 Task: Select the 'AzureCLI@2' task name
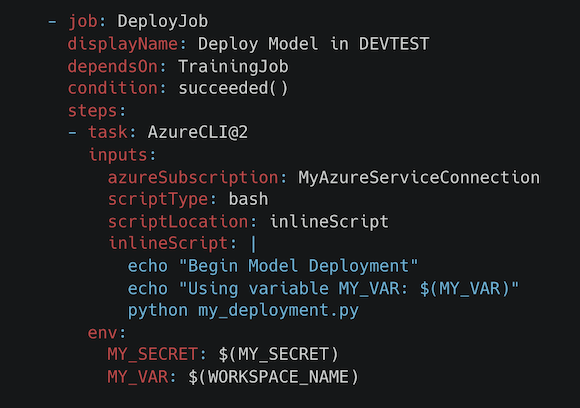198,132
